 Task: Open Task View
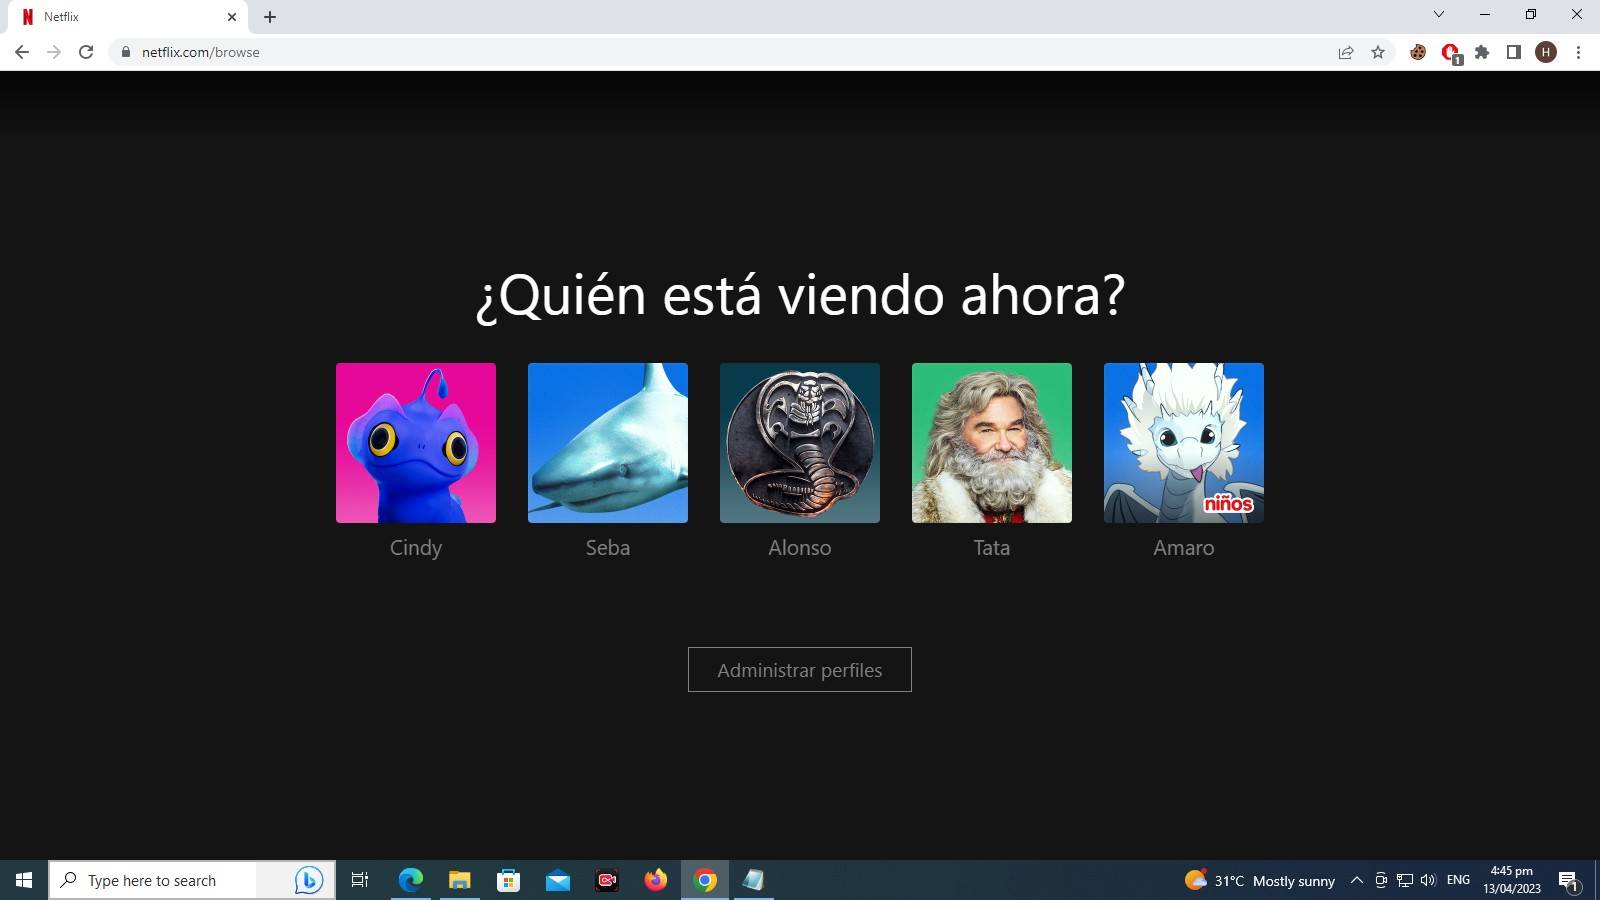click(x=360, y=880)
